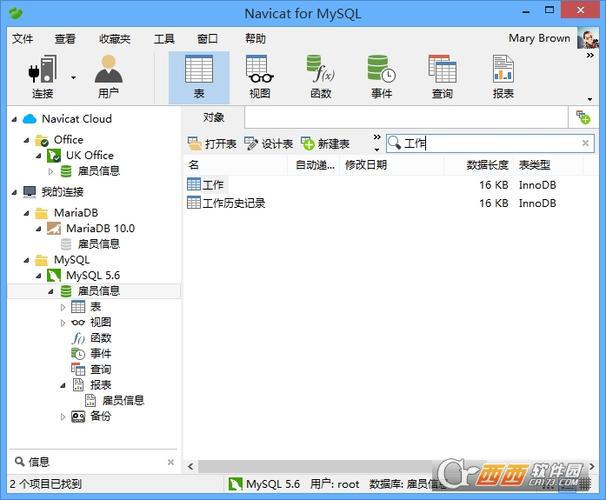
Task: Select the UK Office connection icon
Action: (54, 155)
